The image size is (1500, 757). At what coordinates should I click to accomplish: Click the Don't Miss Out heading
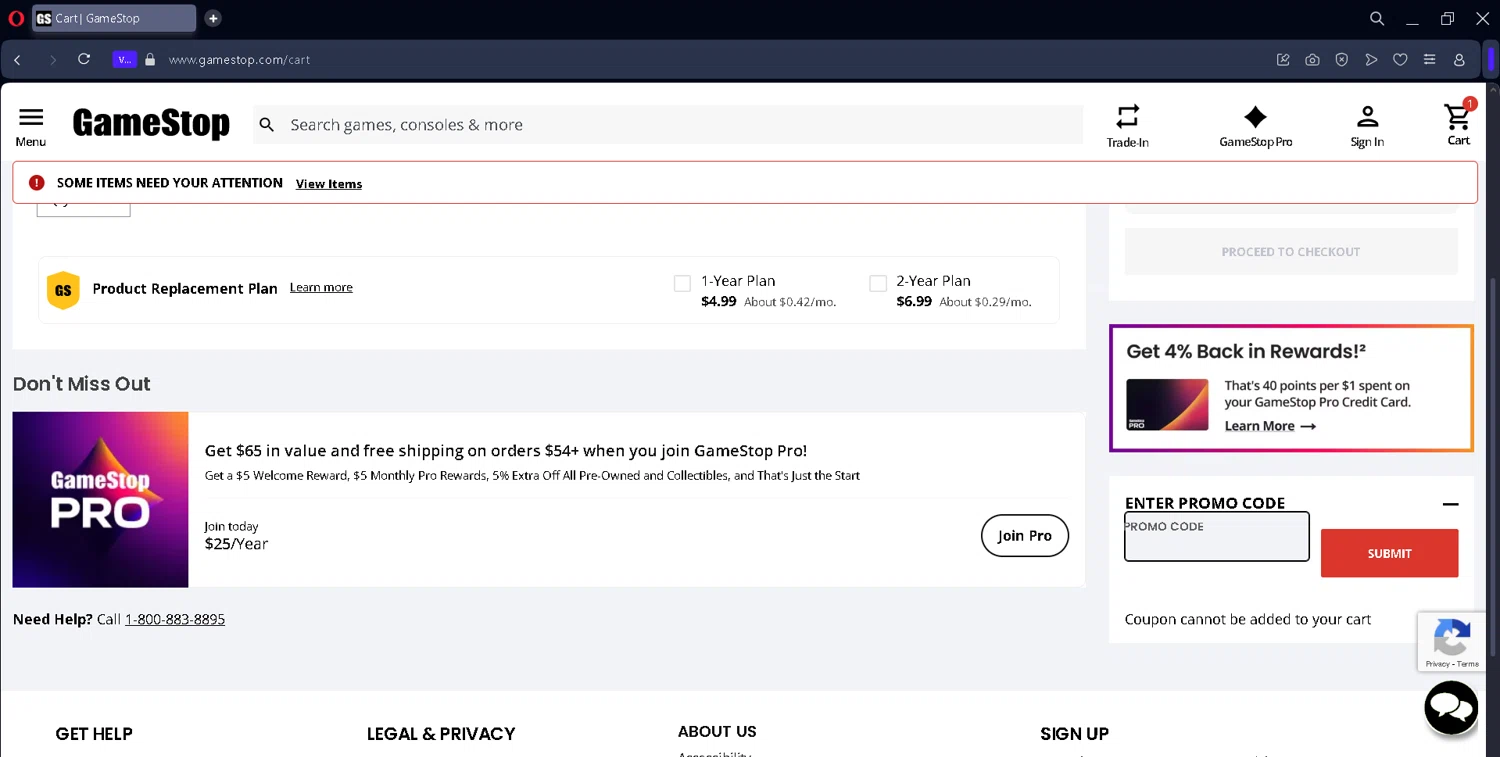[x=82, y=384]
